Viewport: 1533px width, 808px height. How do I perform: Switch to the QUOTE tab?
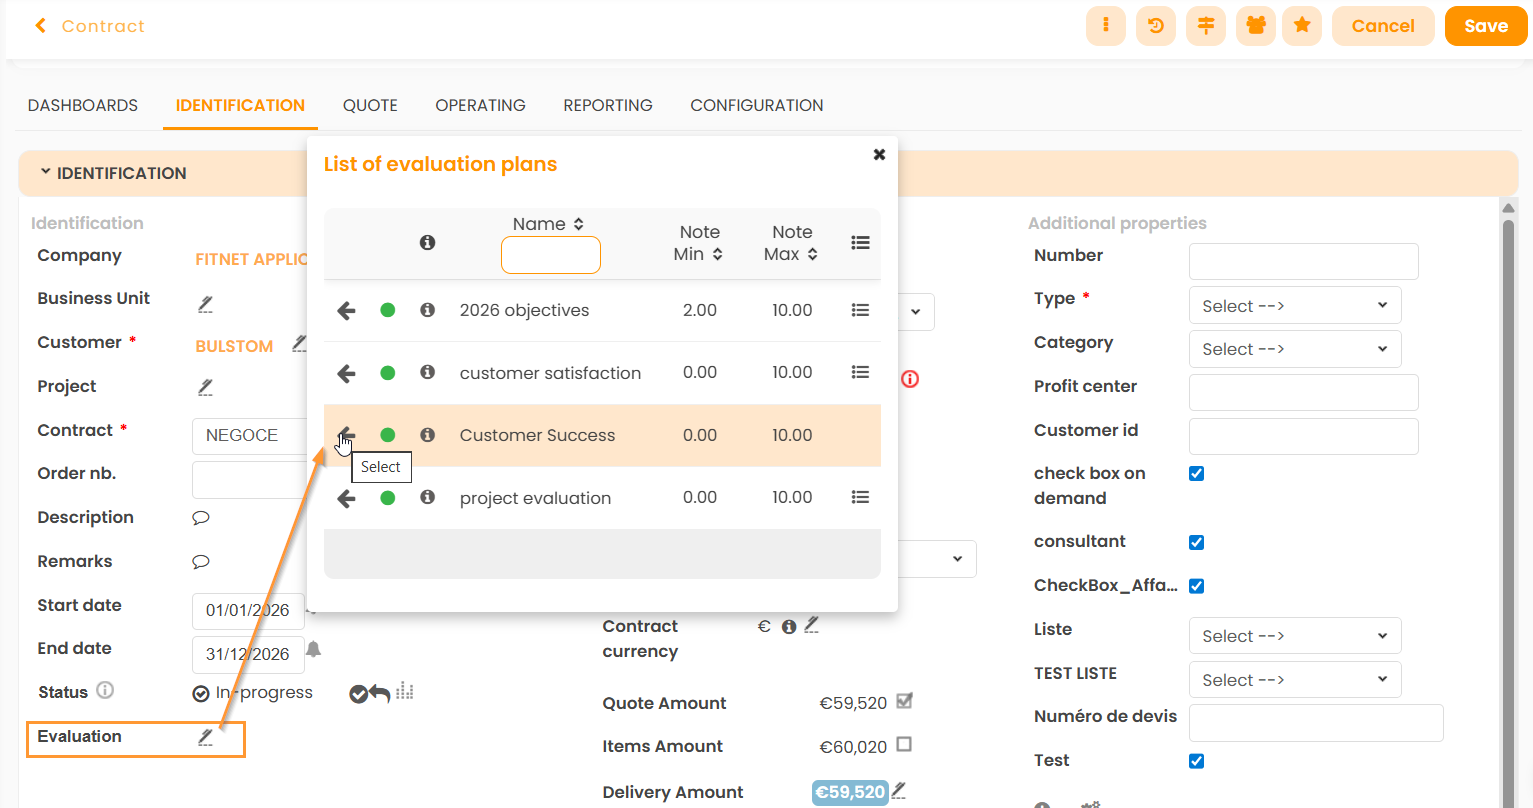tap(370, 106)
